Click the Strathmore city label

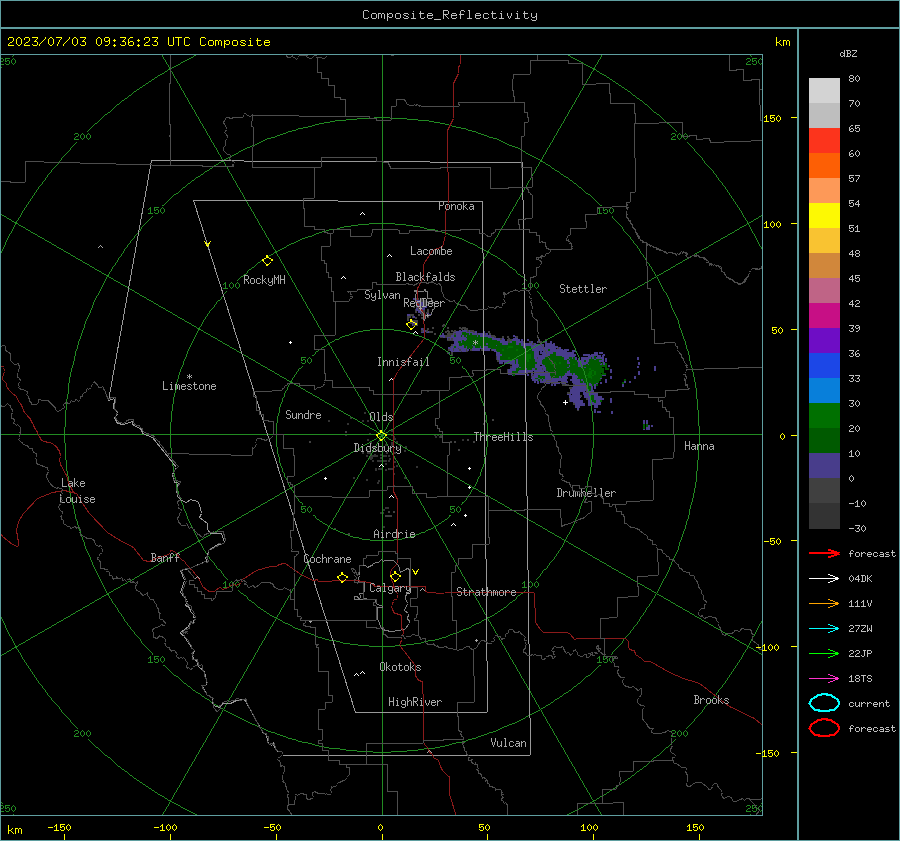click(x=486, y=592)
